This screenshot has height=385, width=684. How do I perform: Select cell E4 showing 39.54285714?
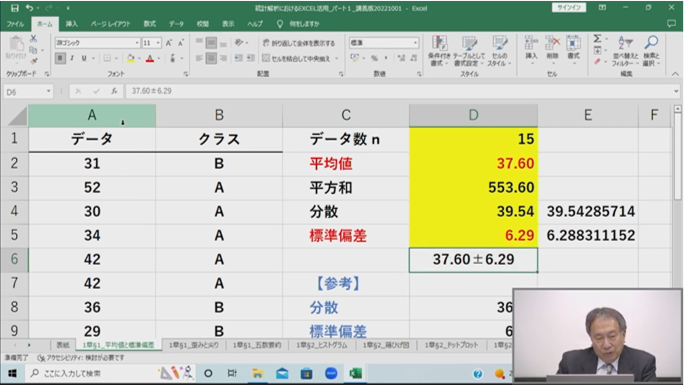pyautogui.click(x=588, y=211)
